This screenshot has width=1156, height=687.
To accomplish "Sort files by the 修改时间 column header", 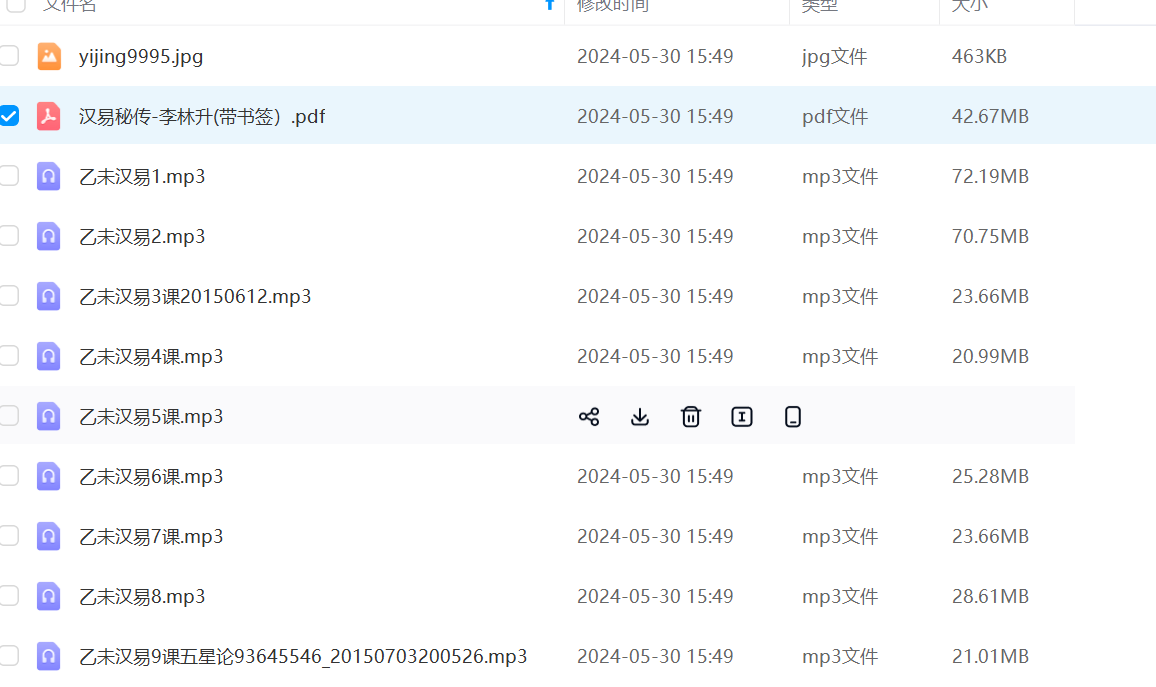I will [612, 6].
